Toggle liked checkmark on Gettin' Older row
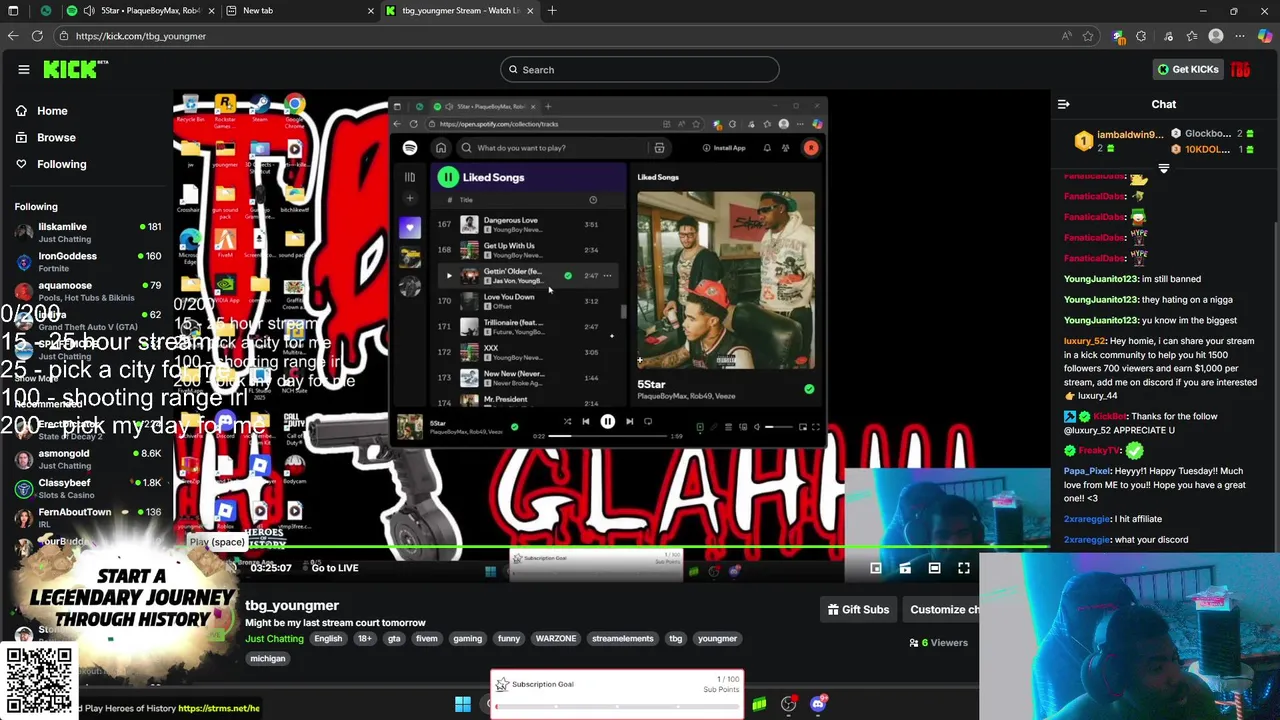Image resolution: width=1280 pixels, height=720 pixels. pyautogui.click(x=568, y=275)
